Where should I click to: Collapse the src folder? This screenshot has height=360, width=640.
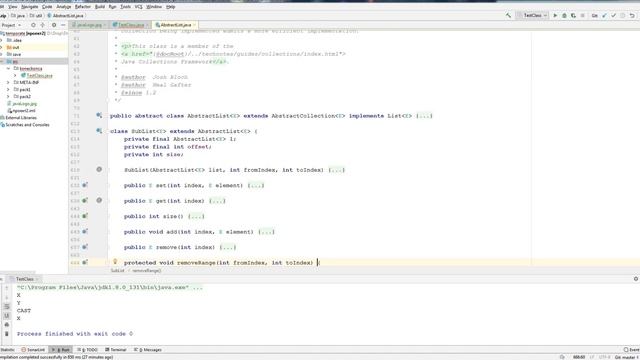pyautogui.click(x=2, y=61)
